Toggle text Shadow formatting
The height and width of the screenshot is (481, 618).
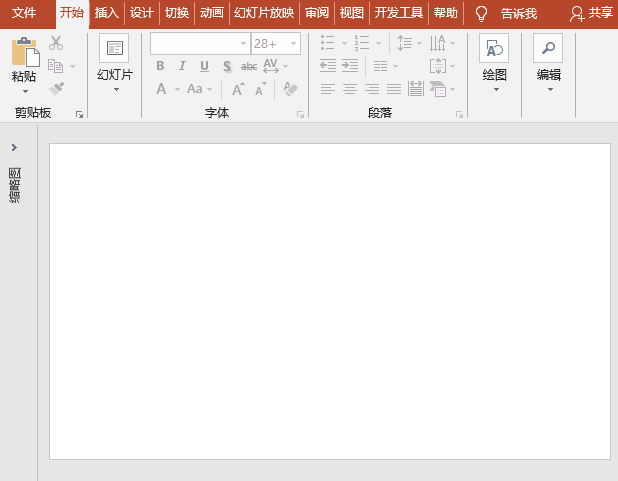[x=227, y=66]
